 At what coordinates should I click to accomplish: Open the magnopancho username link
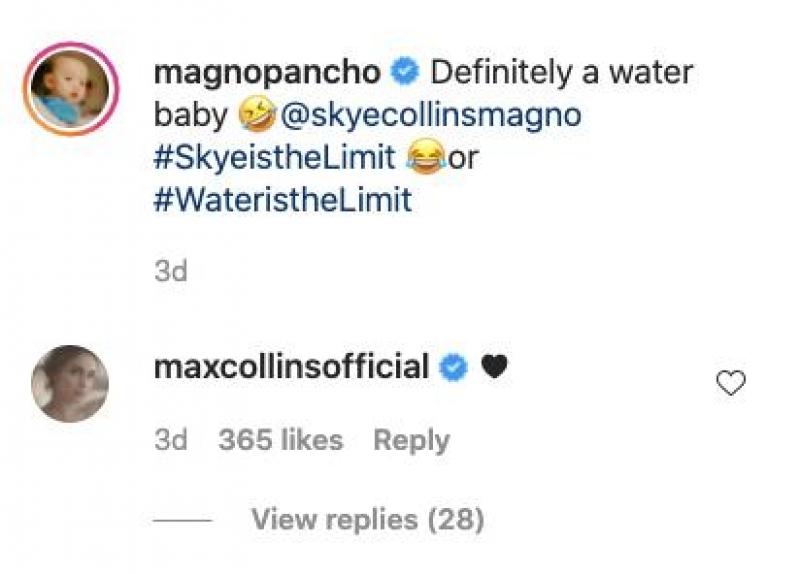tap(267, 73)
